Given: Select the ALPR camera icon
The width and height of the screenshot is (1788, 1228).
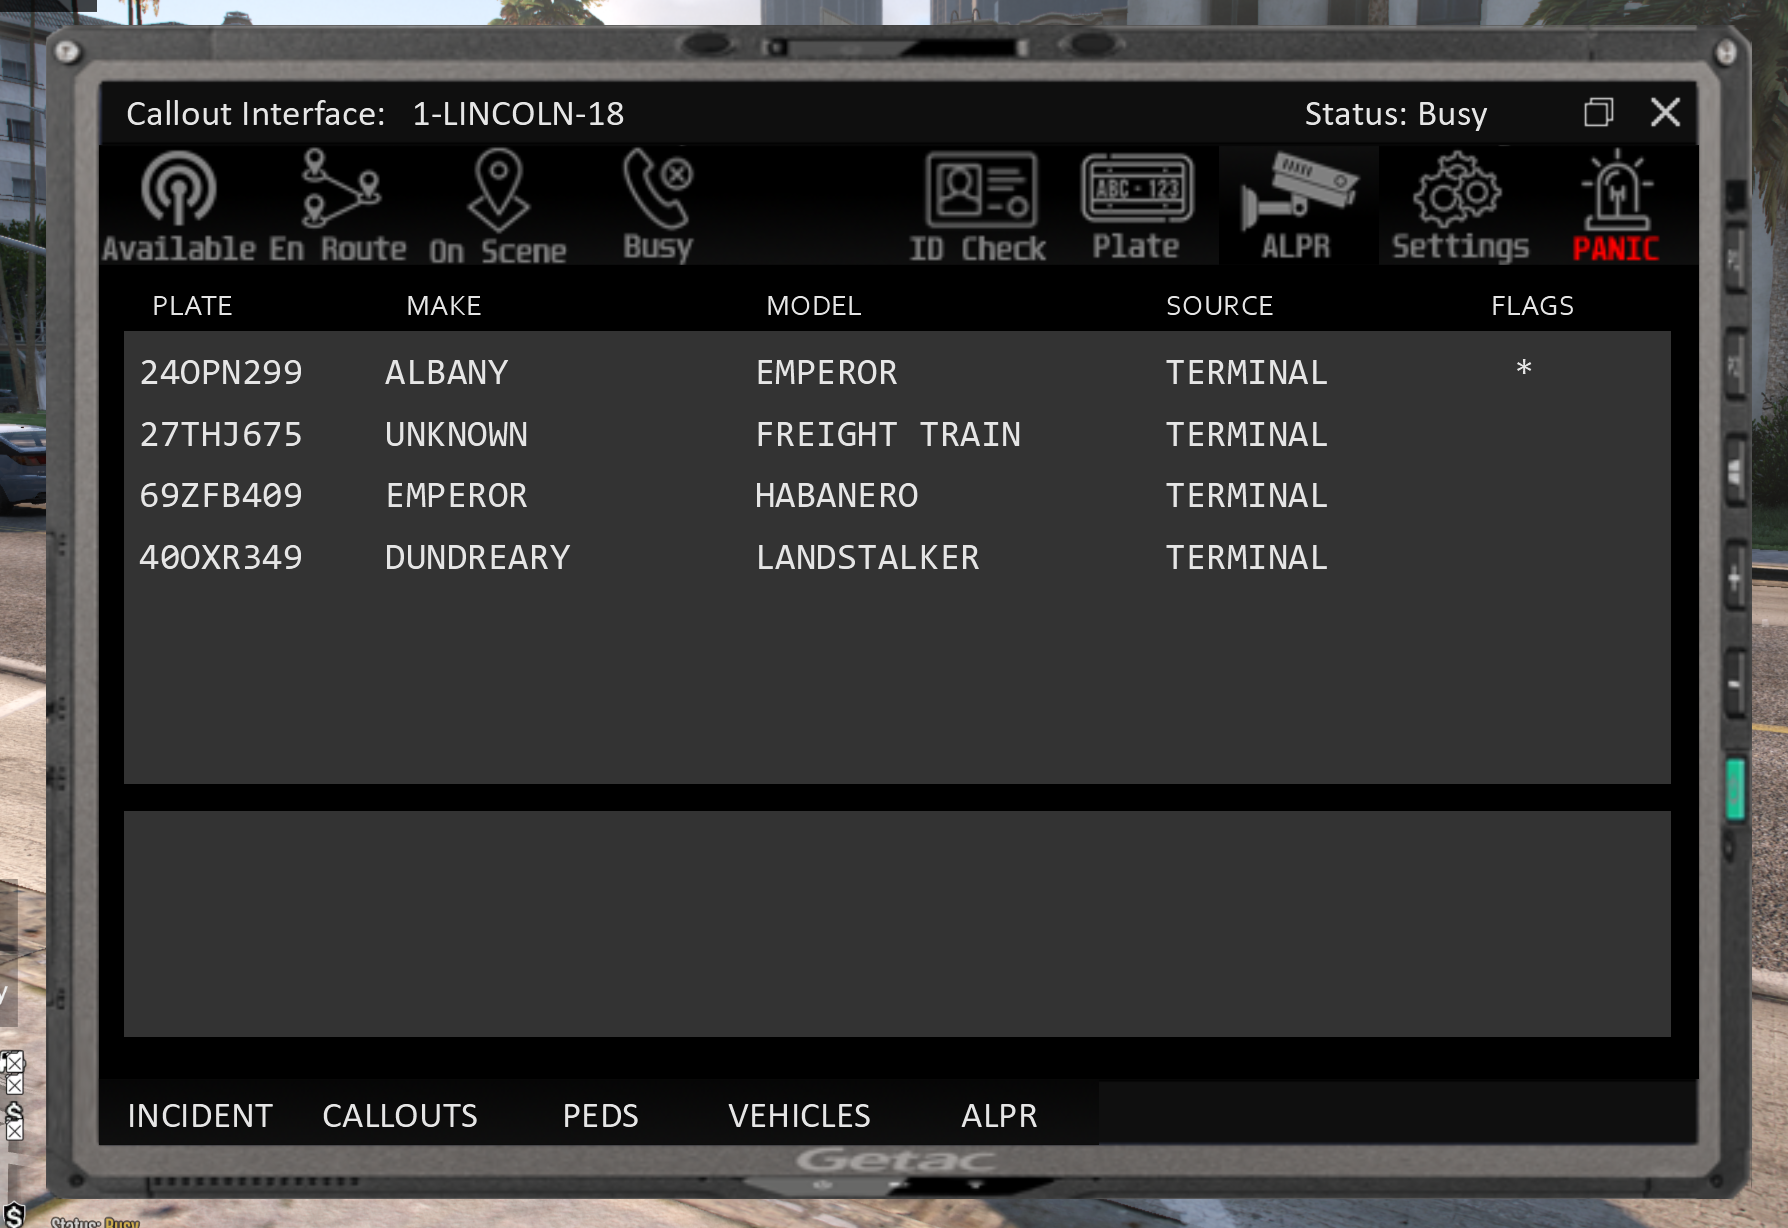Looking at the screenshot, I should tap(1297, 205).
